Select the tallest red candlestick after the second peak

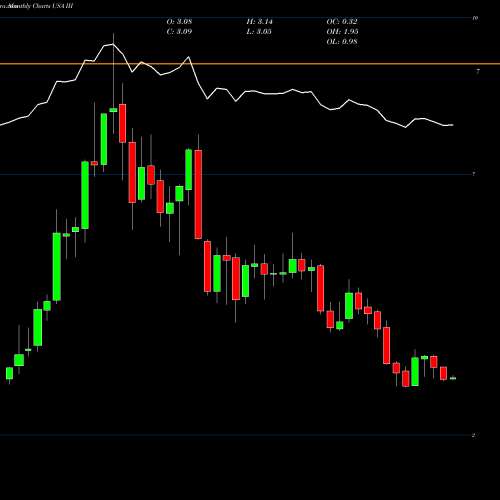coord(198,194)
